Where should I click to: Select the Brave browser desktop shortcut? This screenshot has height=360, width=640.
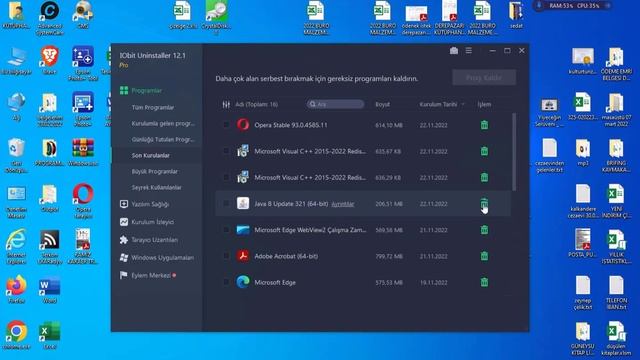tap(49, 60)
